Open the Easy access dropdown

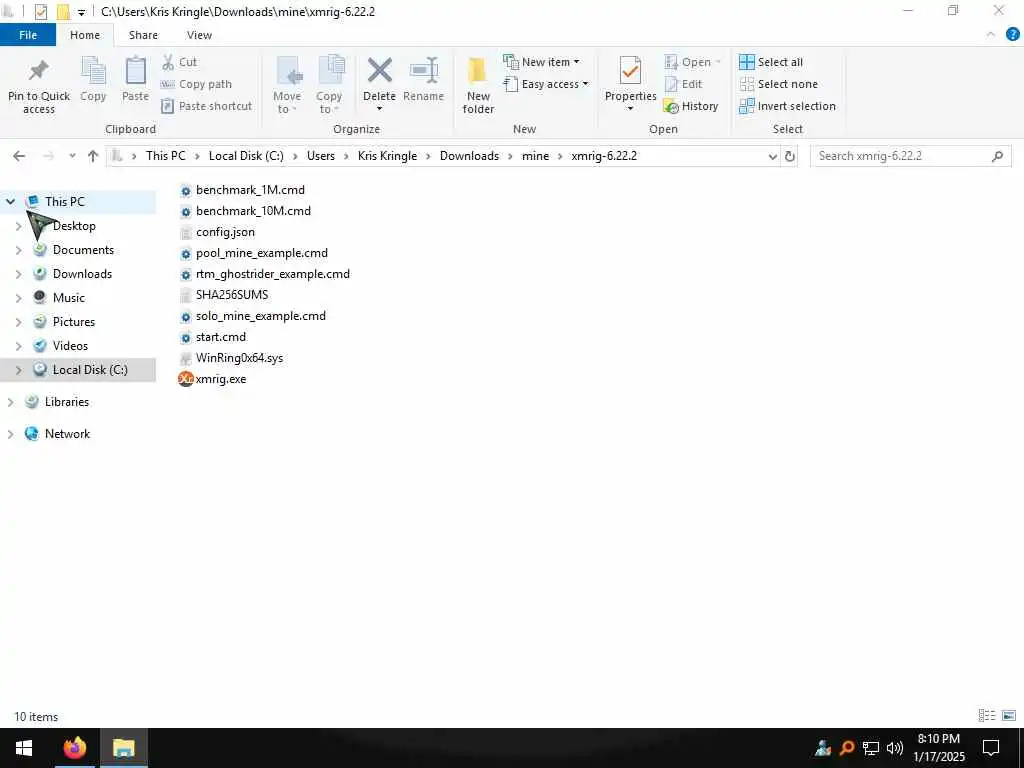click(546, 84)
